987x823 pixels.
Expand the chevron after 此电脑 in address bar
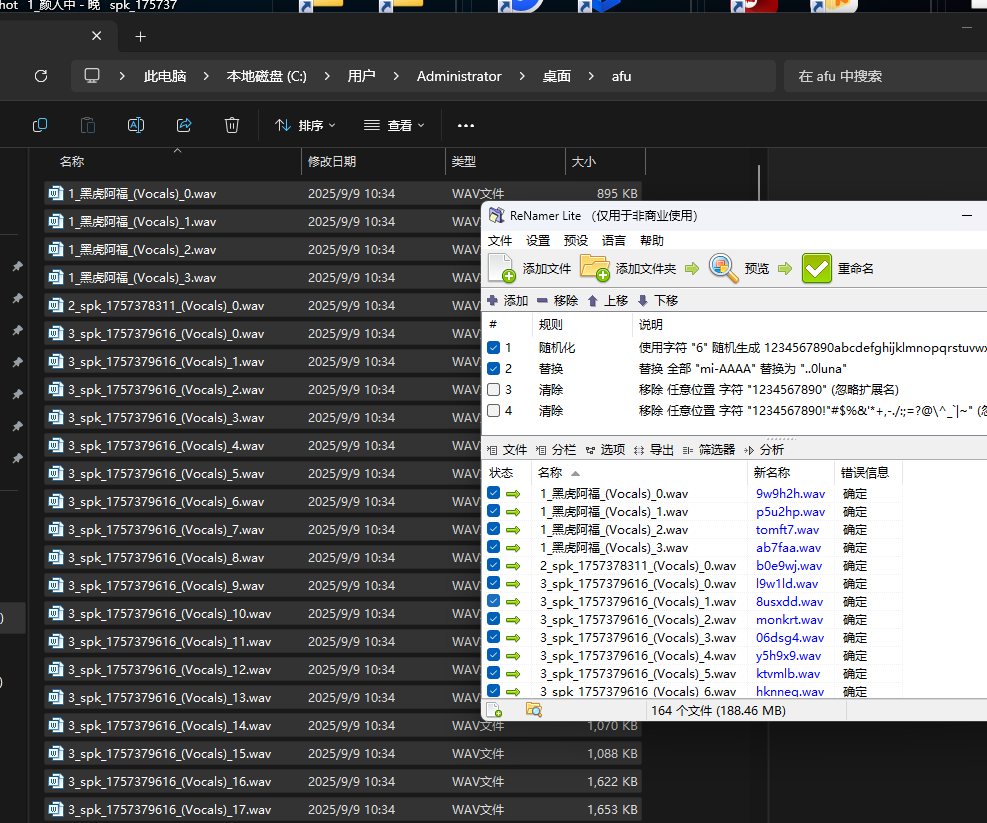(206, 76)
